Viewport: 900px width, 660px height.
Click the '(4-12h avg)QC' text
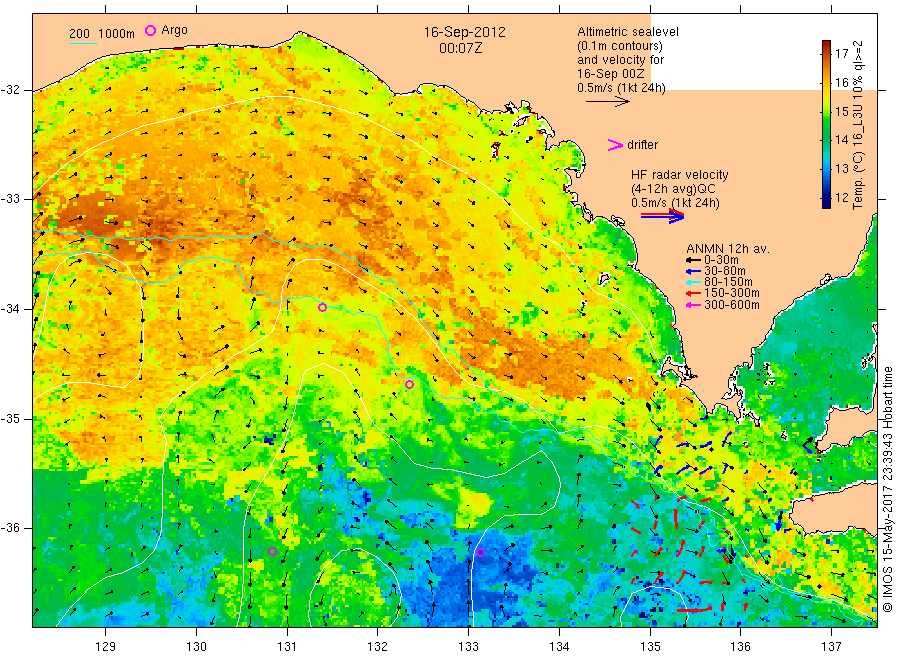pos(673,189)
